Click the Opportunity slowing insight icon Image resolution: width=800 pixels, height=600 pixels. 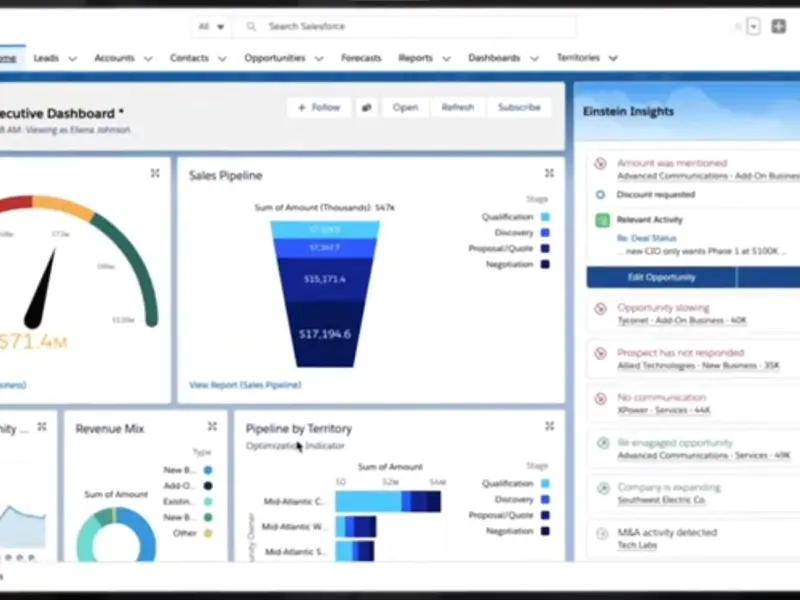pyautogui.click(x=600, y=309)
